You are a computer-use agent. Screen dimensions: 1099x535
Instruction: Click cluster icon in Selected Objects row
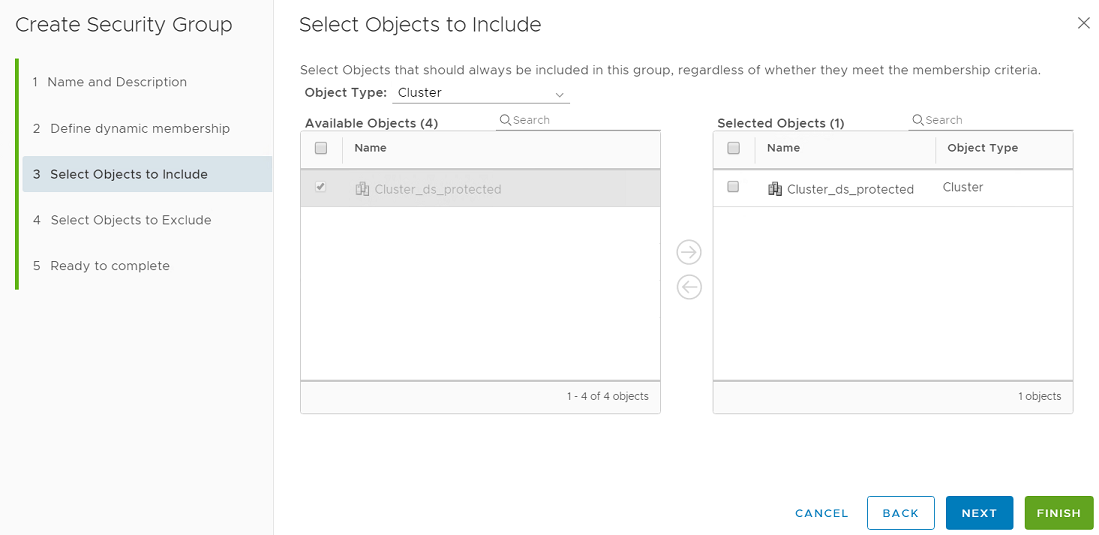tap(775, 189)
